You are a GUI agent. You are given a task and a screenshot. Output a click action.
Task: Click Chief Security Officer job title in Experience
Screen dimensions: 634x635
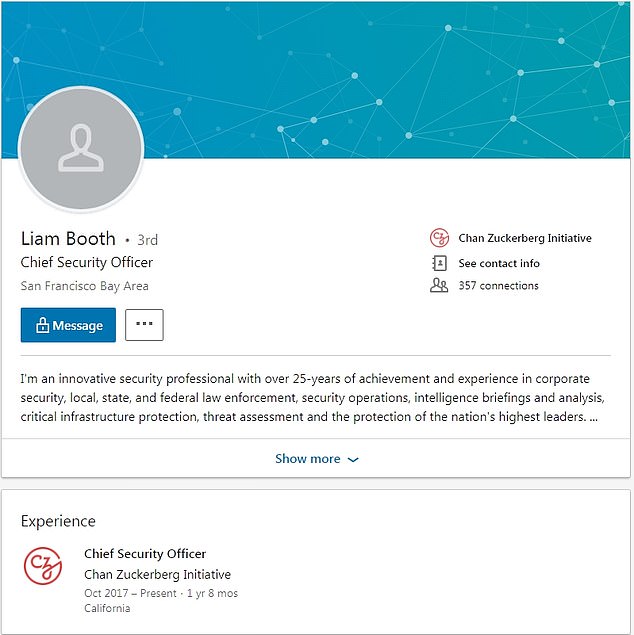point(145,554)
